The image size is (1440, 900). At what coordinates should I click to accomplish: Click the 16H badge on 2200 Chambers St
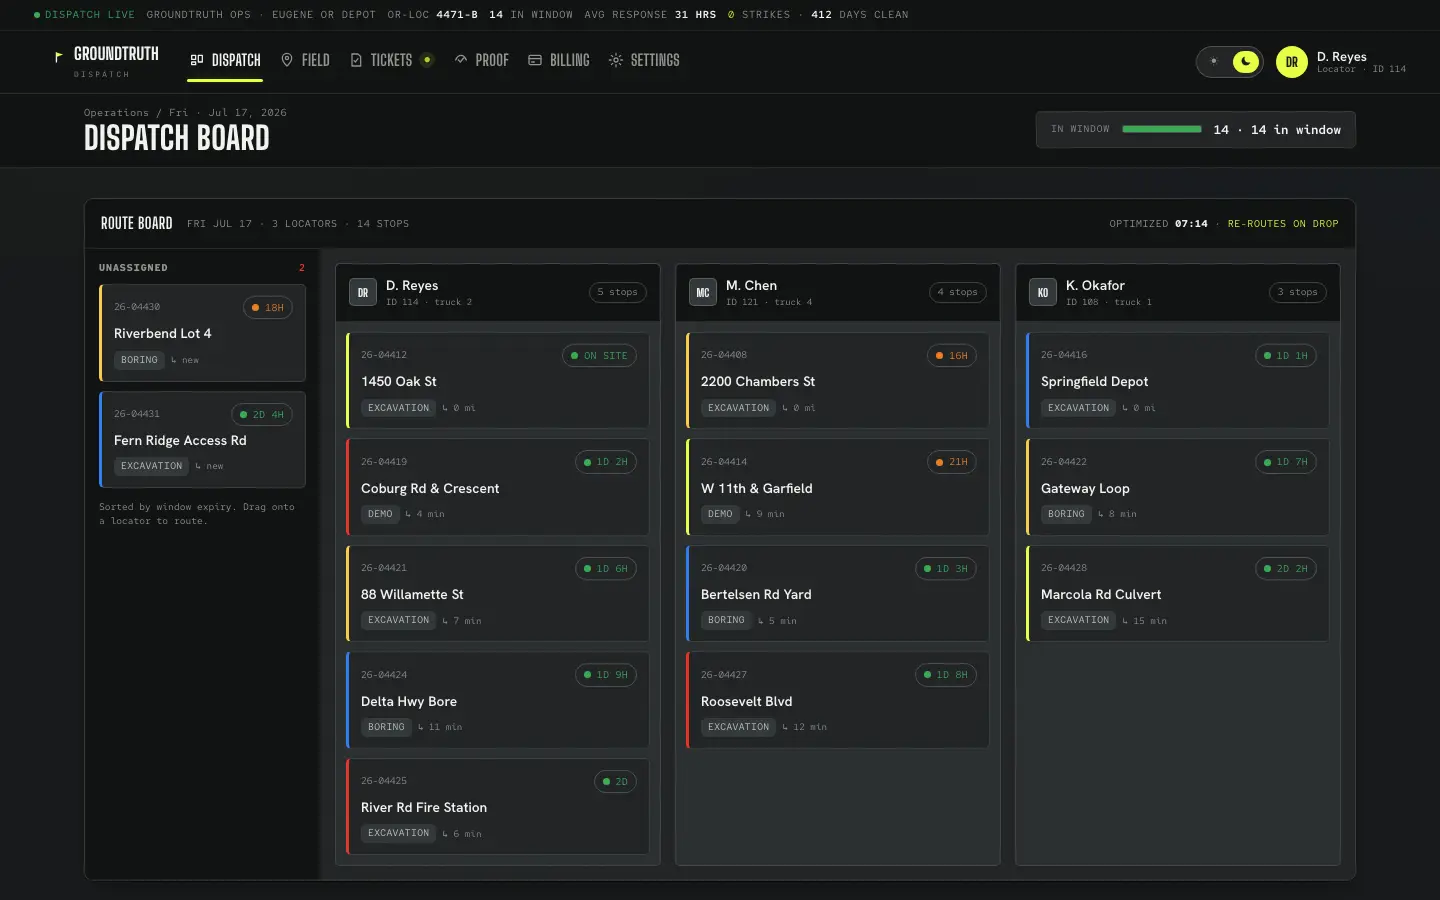(x=951, y=356)
